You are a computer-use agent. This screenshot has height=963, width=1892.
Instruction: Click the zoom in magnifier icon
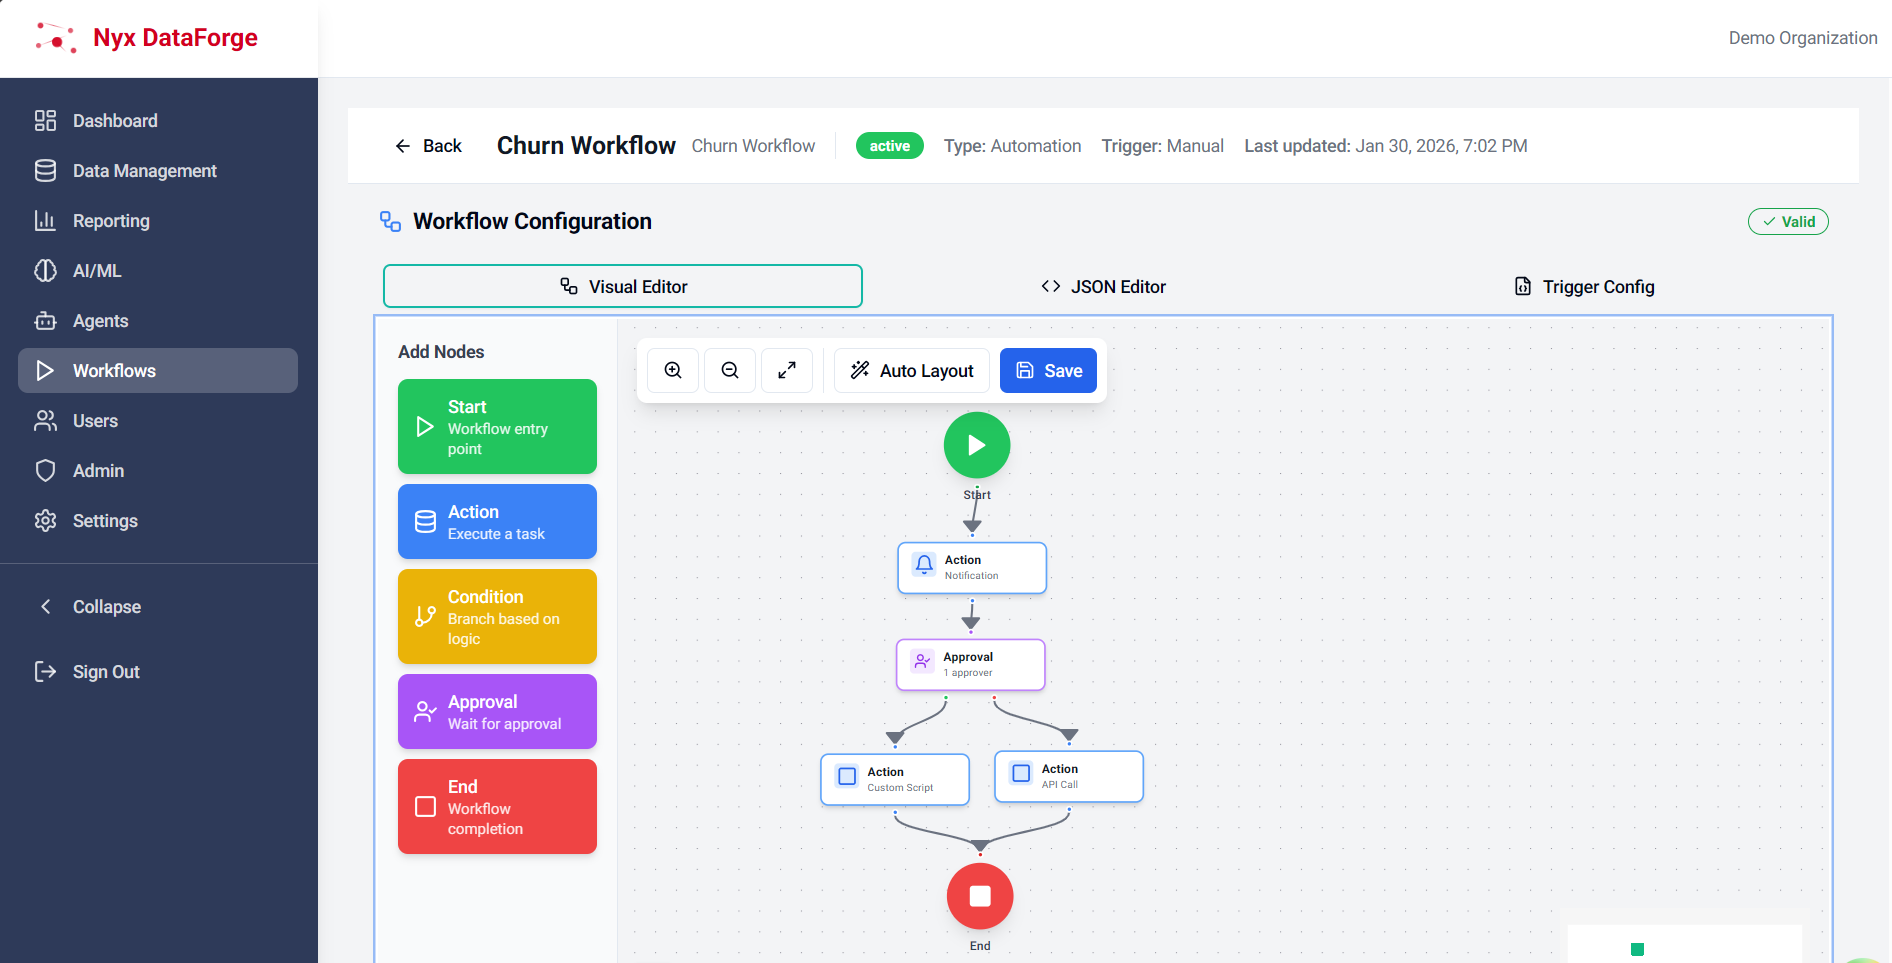point(673,371)
